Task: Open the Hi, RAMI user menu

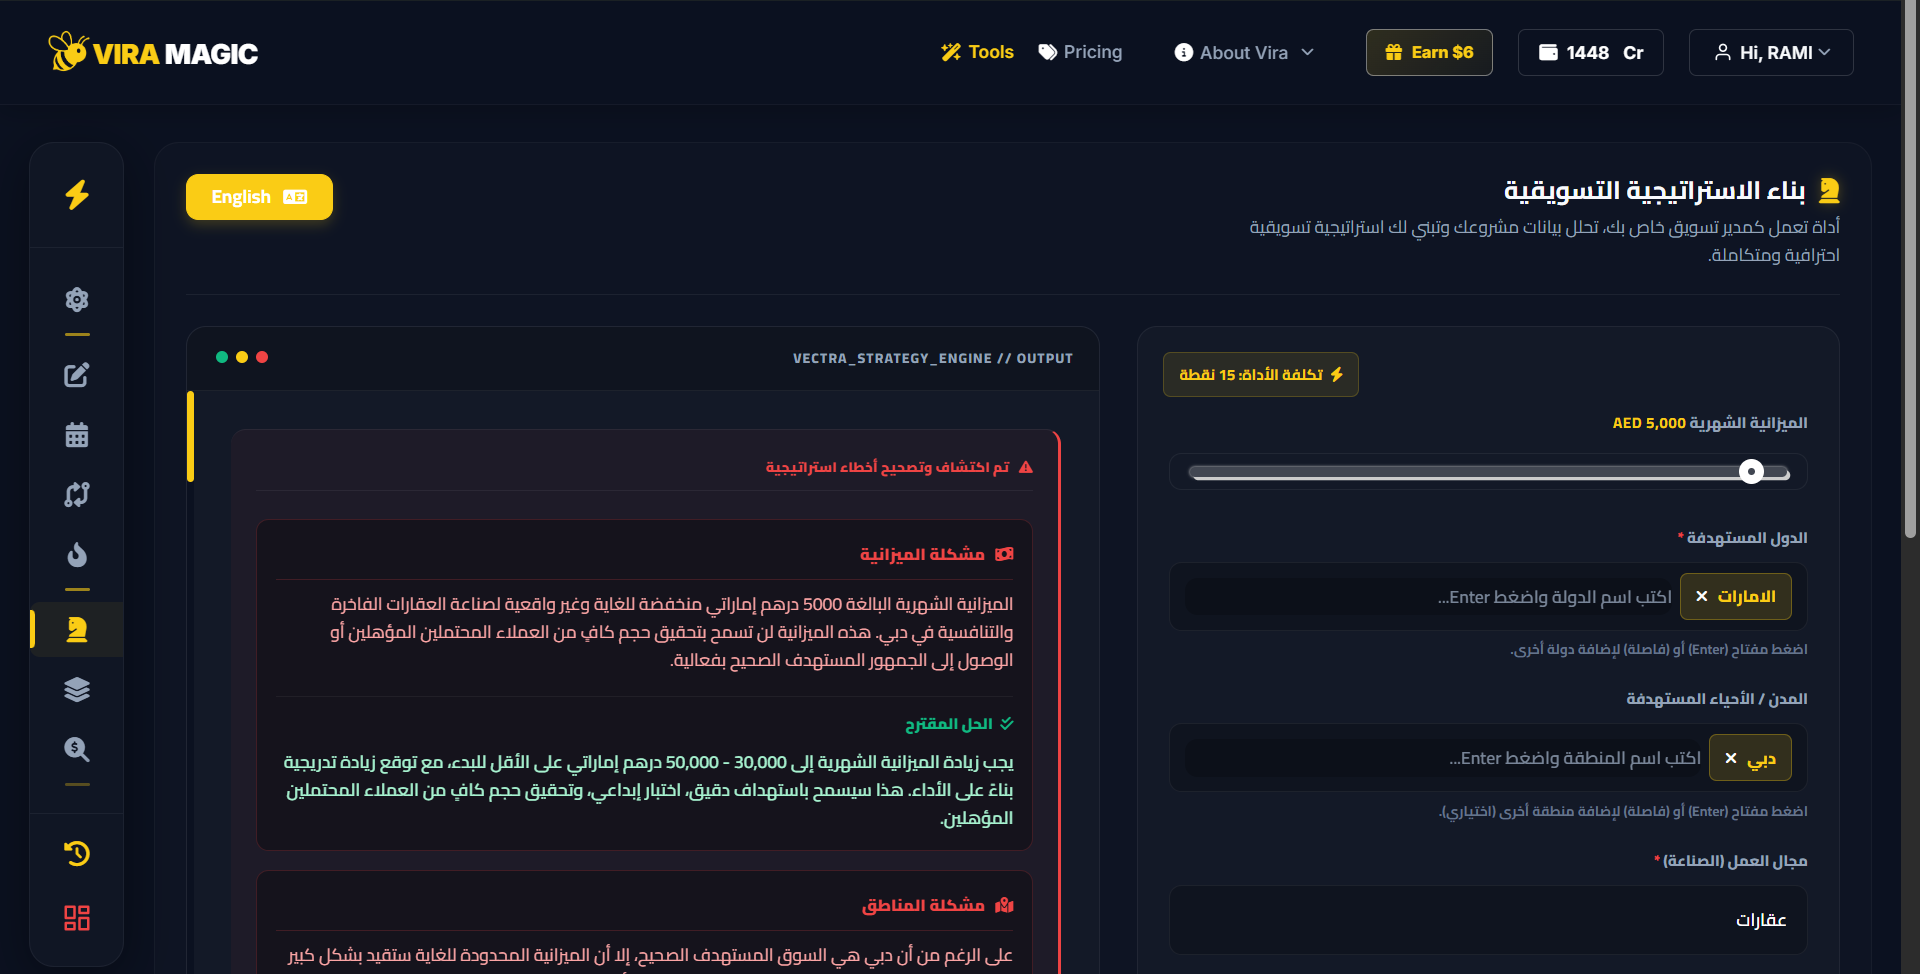Action: (1771, 53)
